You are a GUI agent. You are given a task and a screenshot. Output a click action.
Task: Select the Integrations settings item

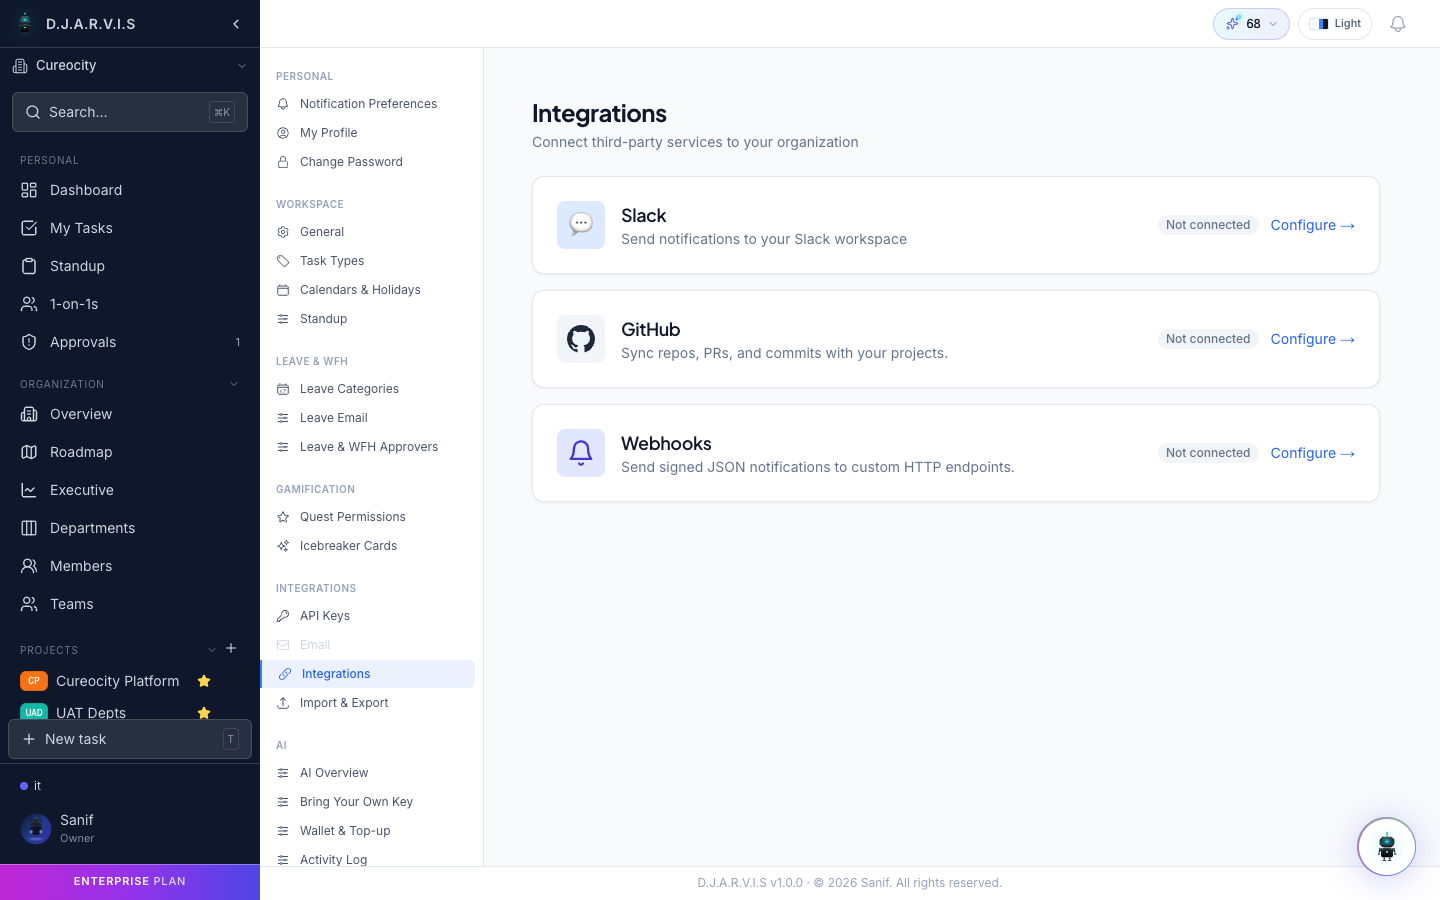click(x=368, y=674)
